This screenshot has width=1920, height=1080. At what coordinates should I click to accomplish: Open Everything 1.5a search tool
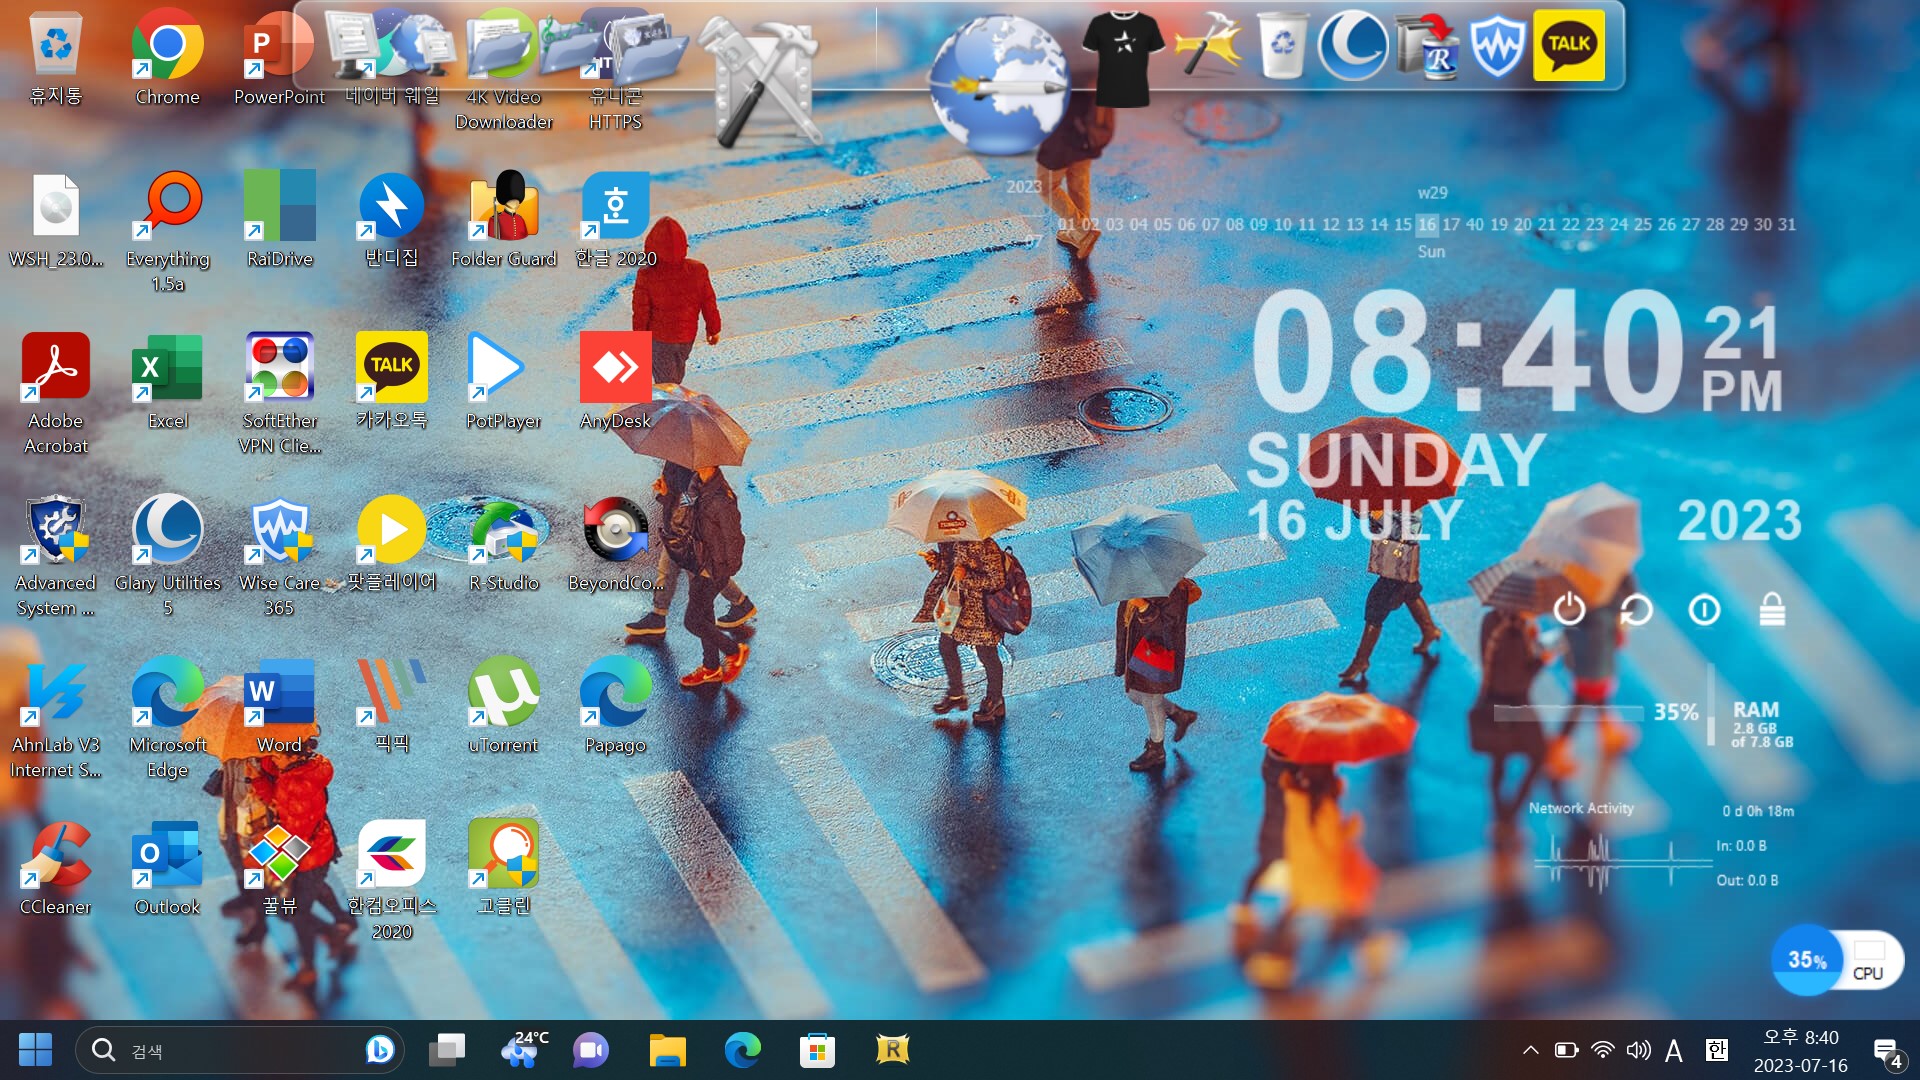[167, 232]
